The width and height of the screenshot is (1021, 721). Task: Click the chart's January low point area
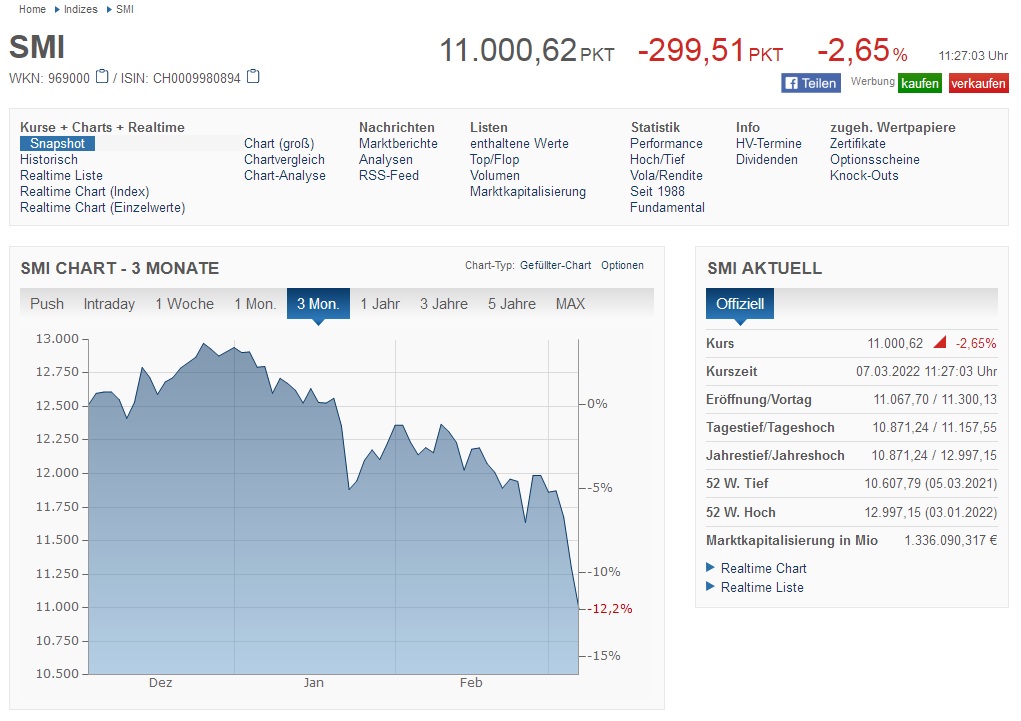pyautogui.click(x=349, y=488)
